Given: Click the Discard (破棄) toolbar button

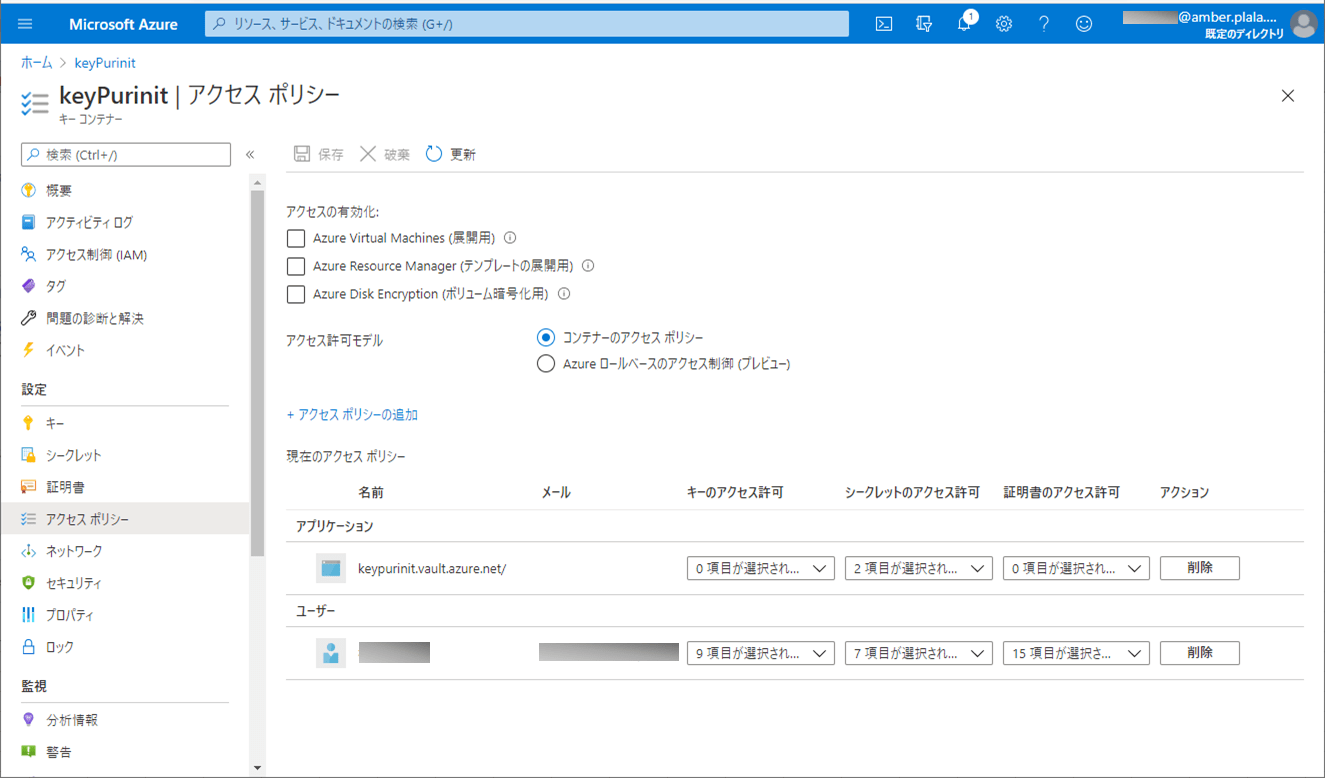Looking at the screenshot, I should [385, 154].
